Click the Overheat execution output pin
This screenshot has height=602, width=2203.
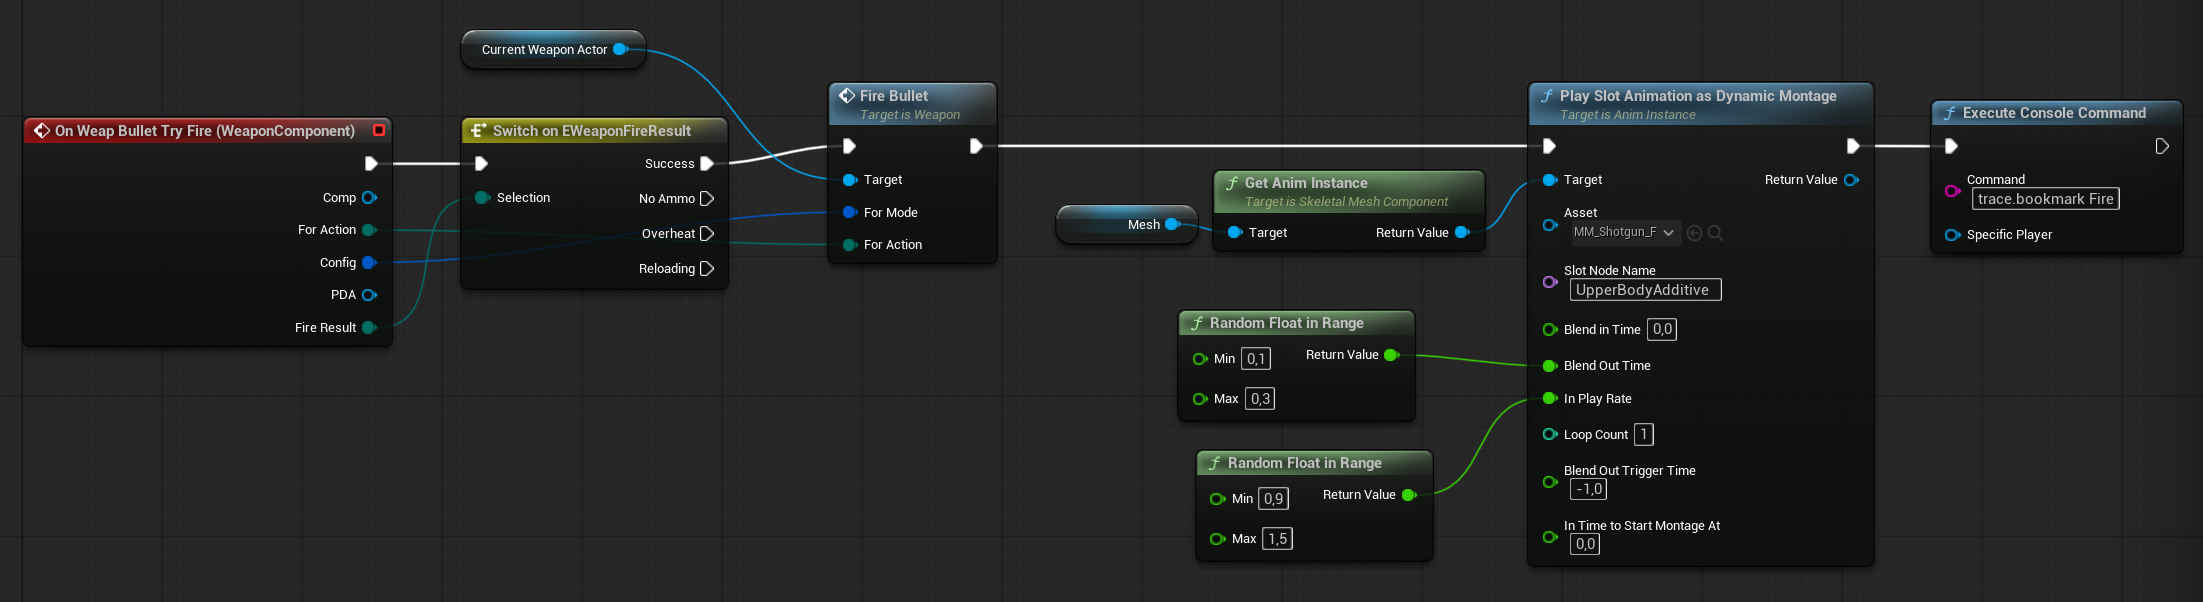coord(707,234)
